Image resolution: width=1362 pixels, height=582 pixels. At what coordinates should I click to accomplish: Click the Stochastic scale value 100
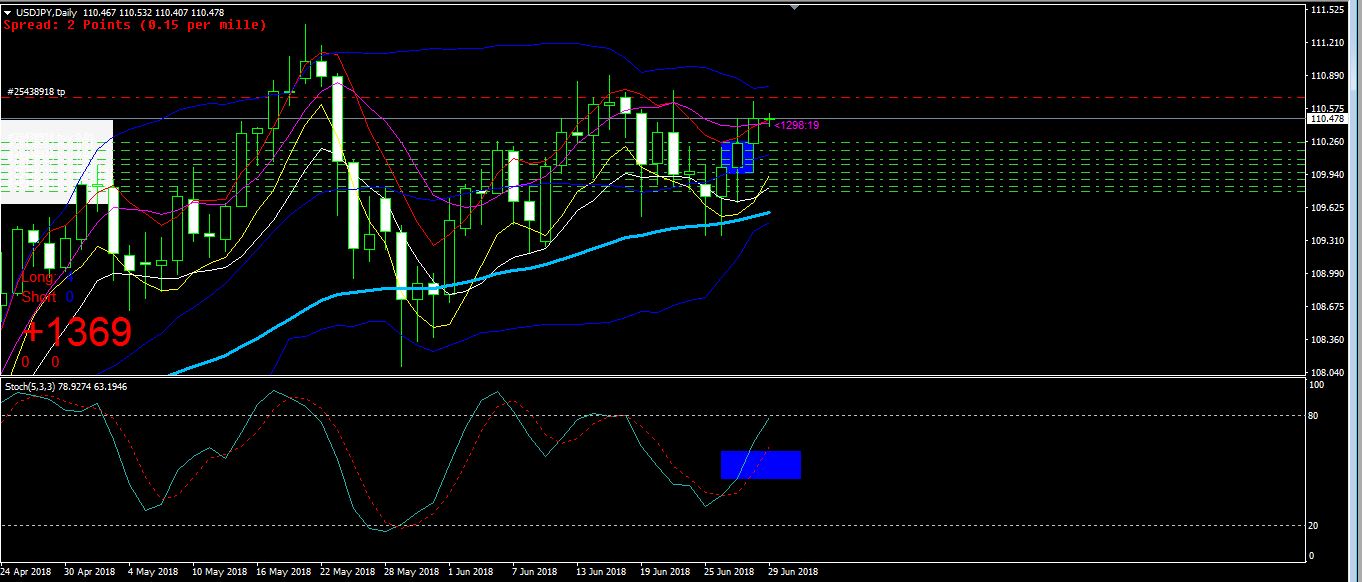click(1317, 385)
